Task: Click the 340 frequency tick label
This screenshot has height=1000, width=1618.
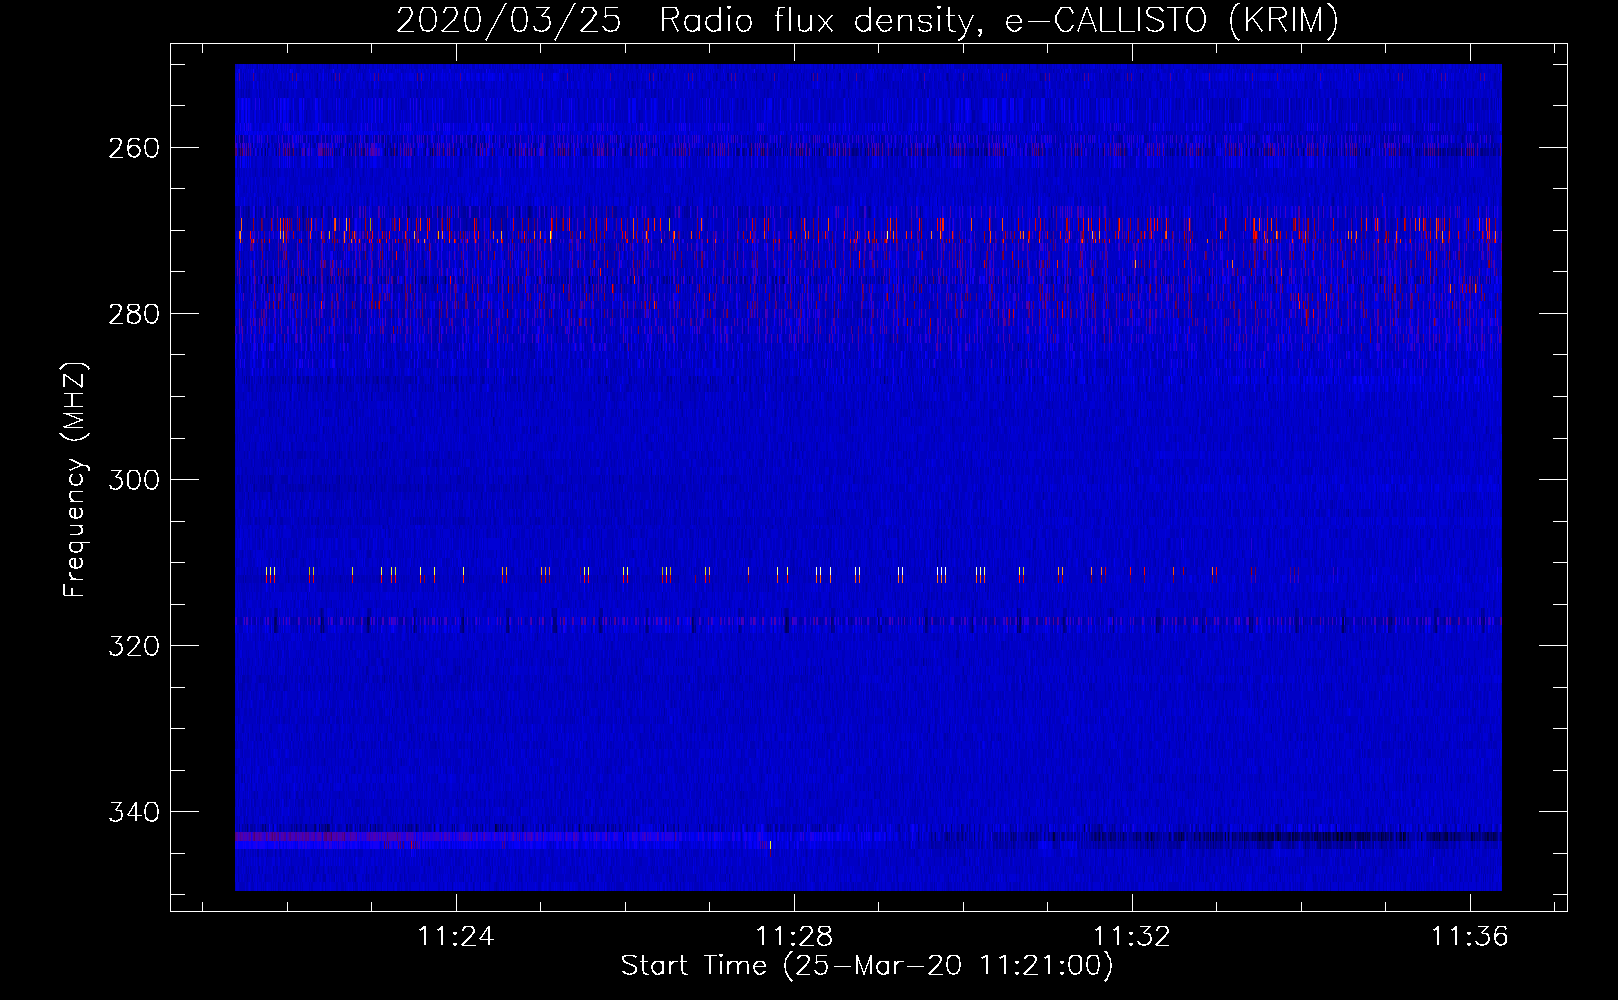Action: coord(134,812)
